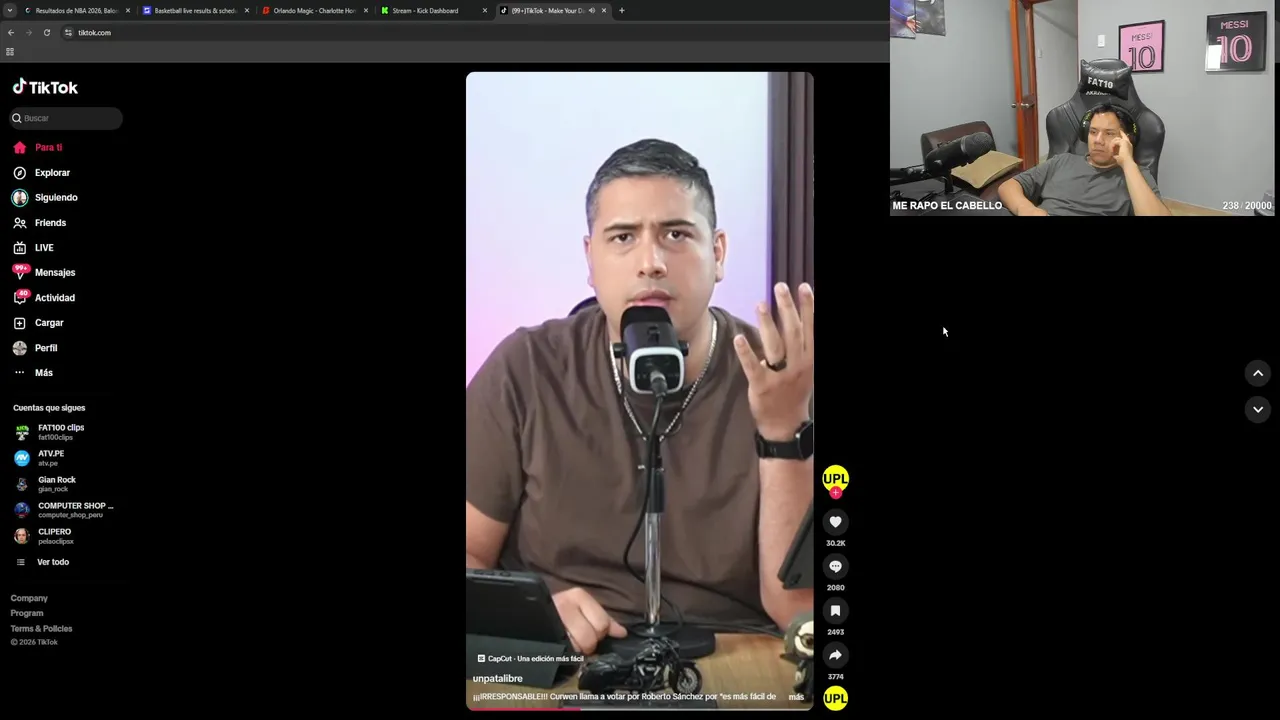Click the LIVE camera icon
Screen dimensions: 1280x720
click(x=19, y=248)
